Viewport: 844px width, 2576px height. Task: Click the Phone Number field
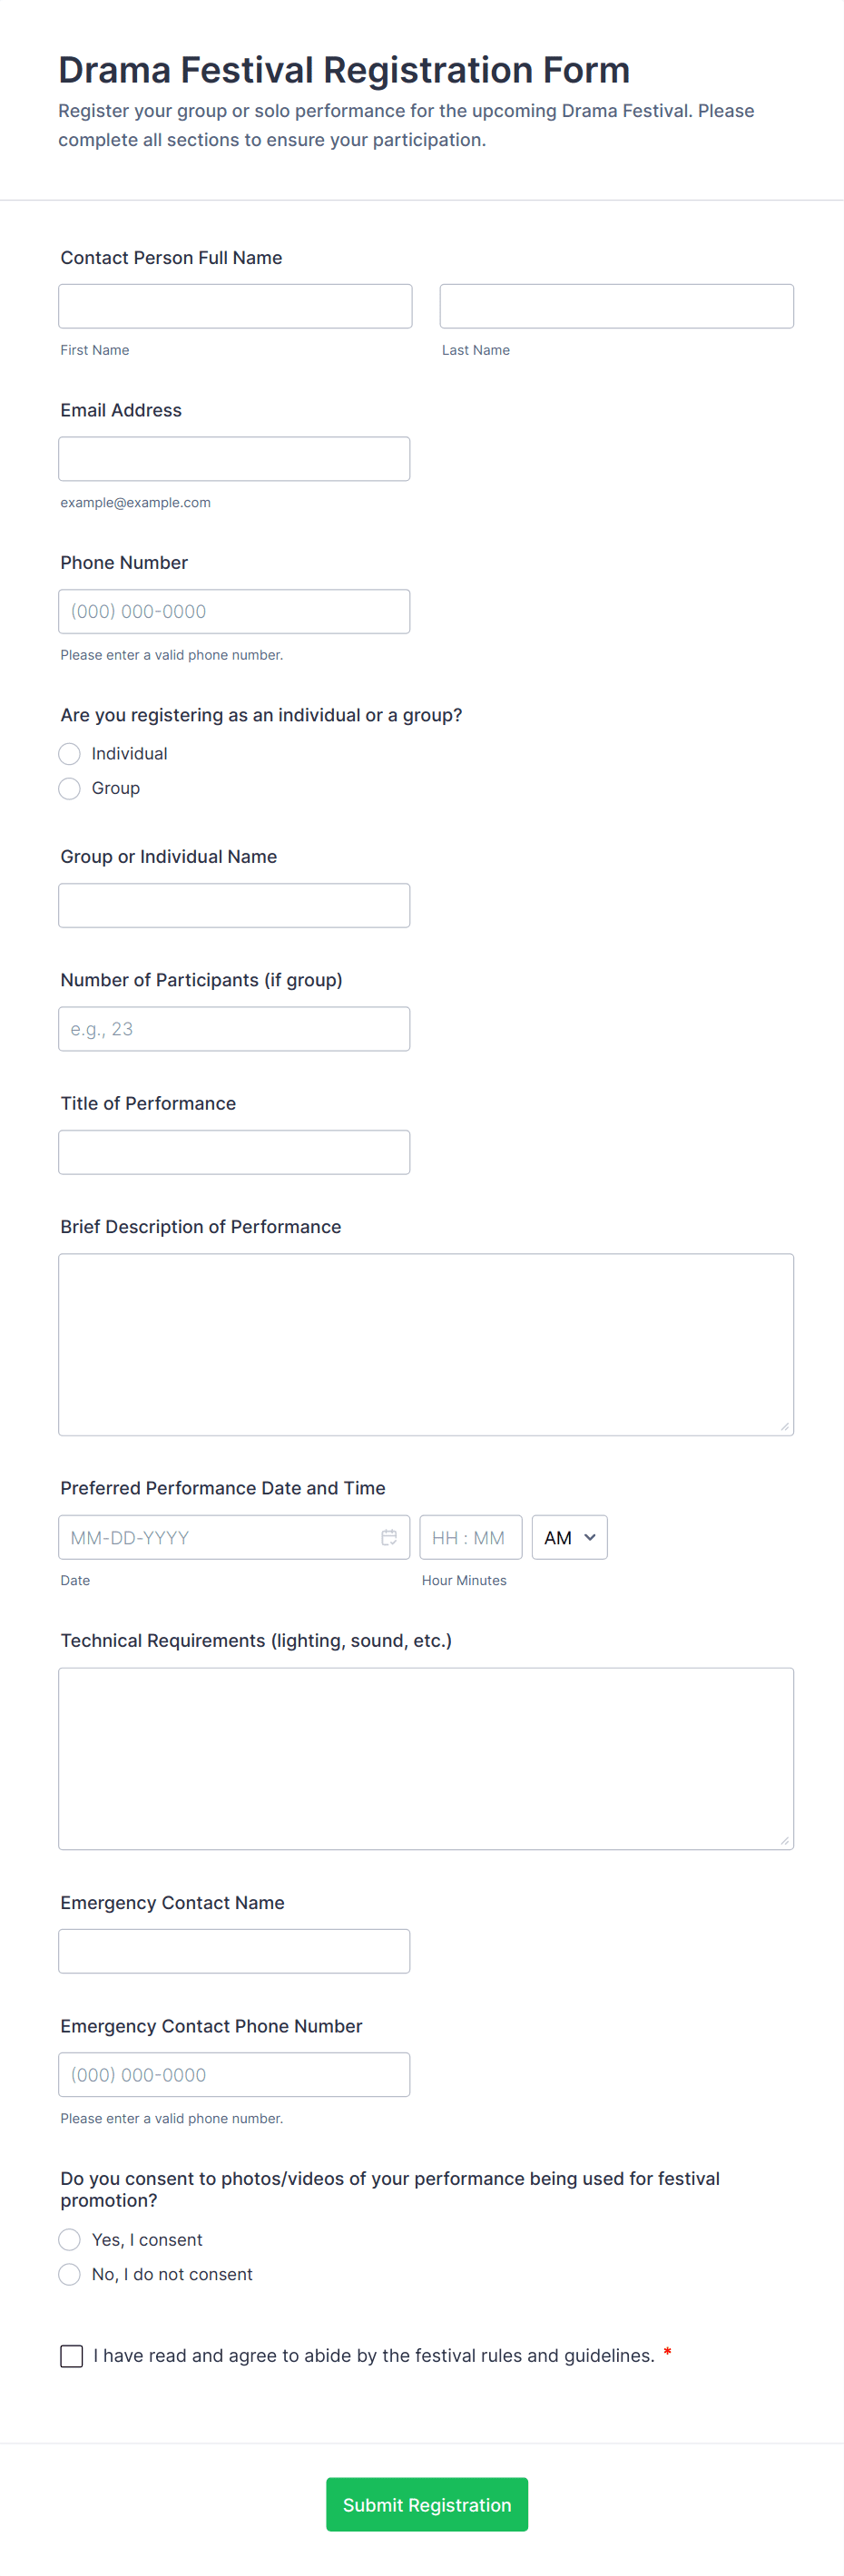[234, 611]
